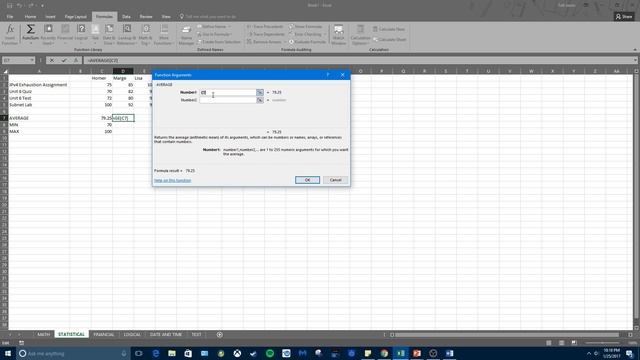
Task: Open Calculation Options menu
Action: (x=360, y=35)
